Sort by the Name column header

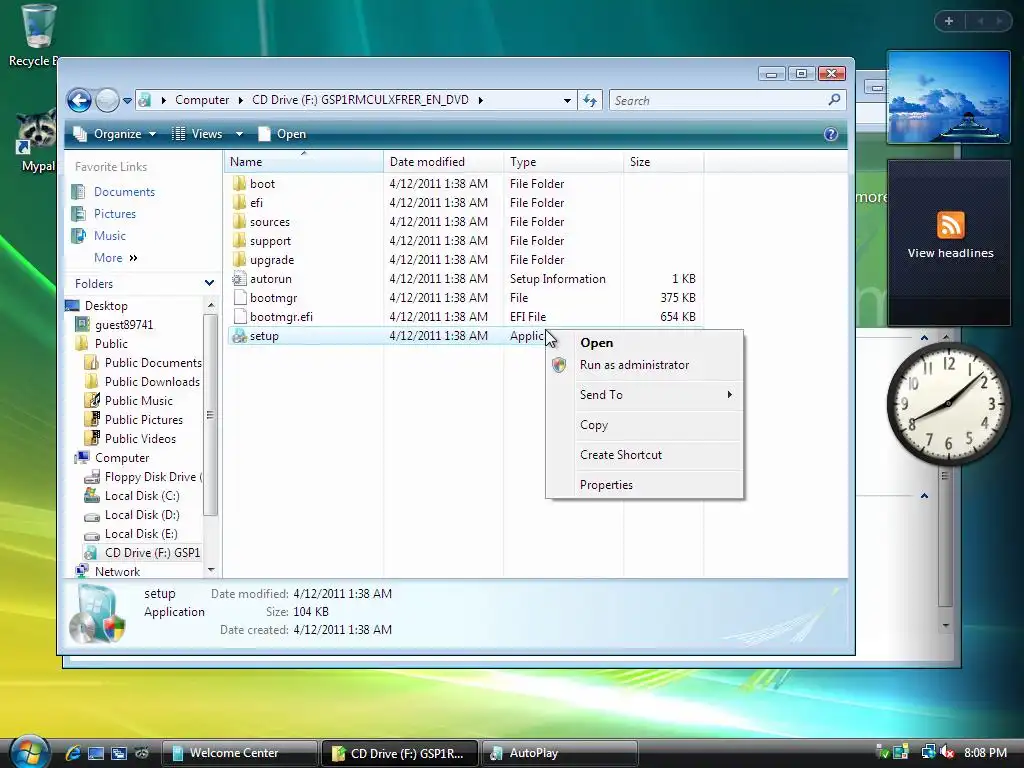click(304, 161)
